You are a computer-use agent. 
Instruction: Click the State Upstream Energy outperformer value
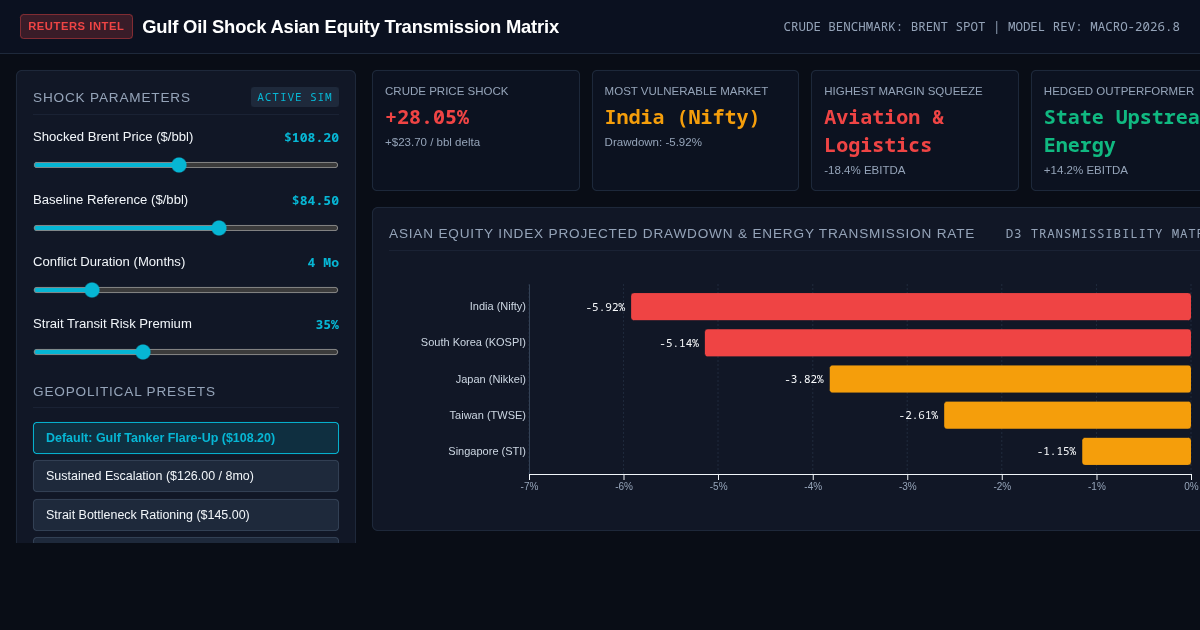[x=1122, y=131]
